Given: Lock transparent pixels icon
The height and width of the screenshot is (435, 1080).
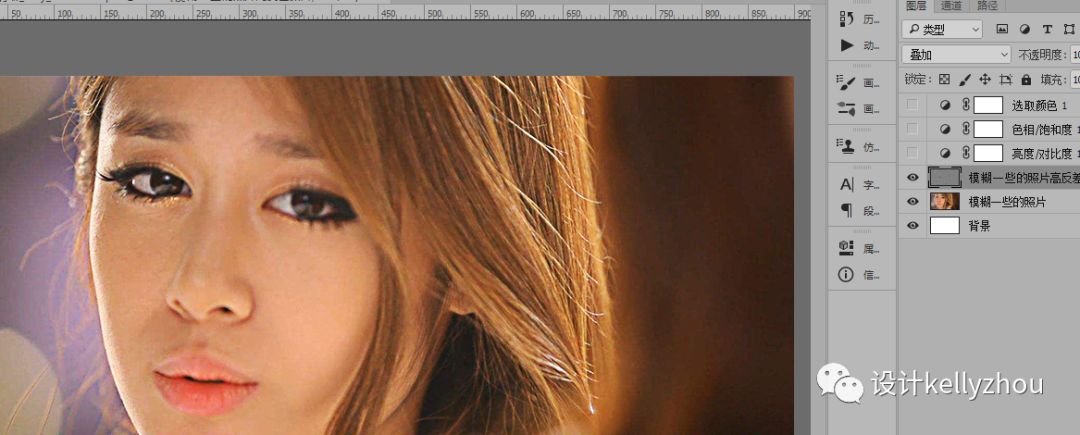Looking at the screenshot, I should (944, 79).
